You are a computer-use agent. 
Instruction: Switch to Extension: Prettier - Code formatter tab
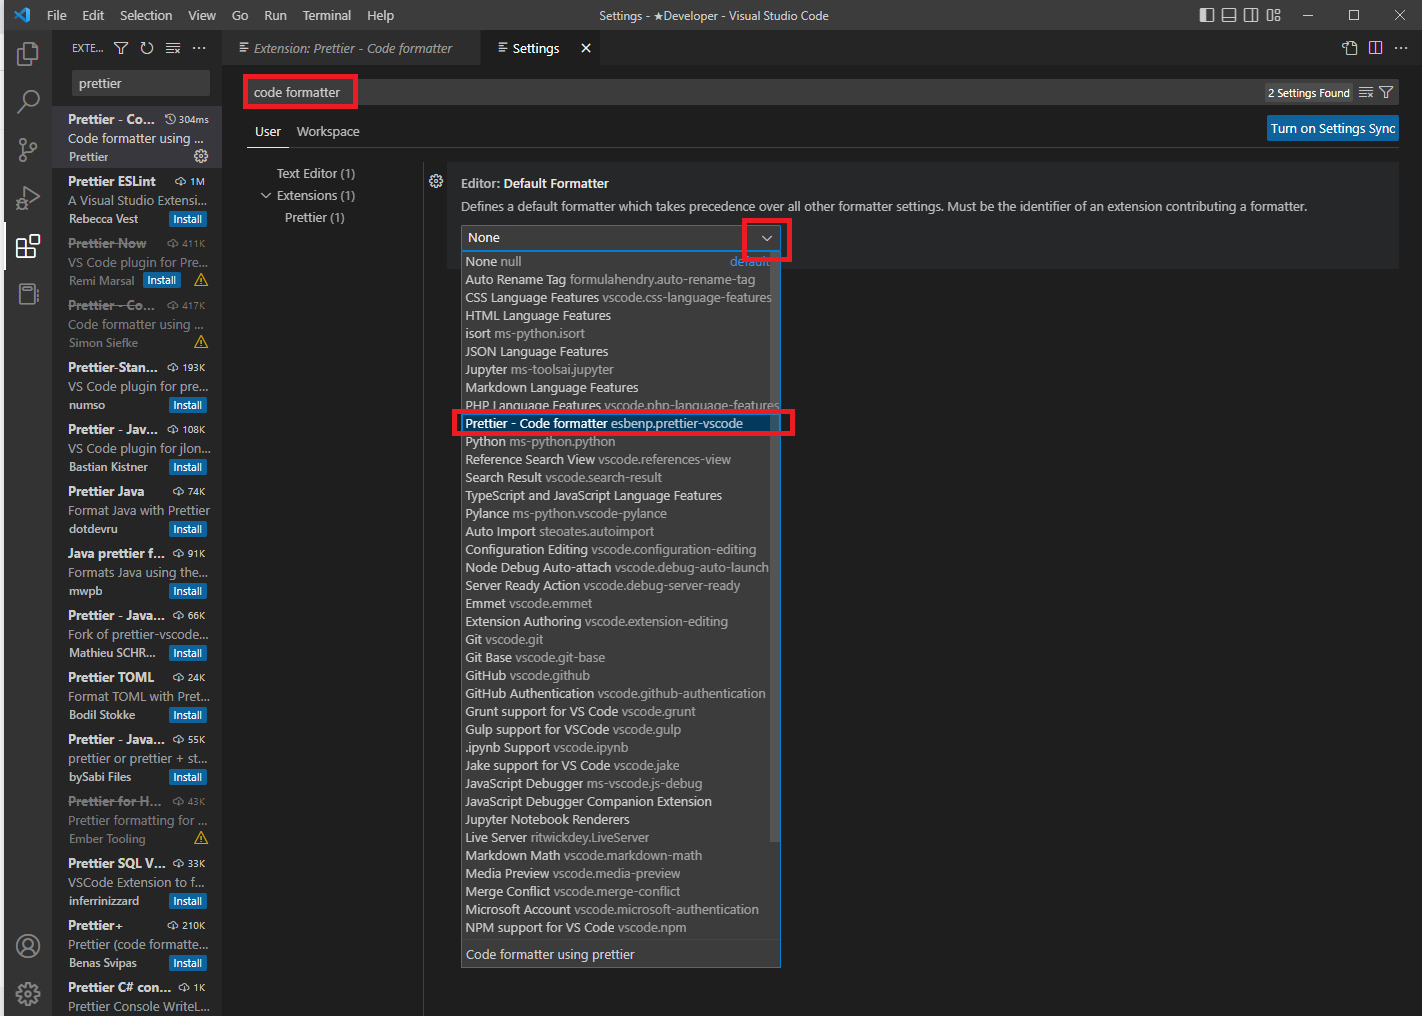pos(352,48)
